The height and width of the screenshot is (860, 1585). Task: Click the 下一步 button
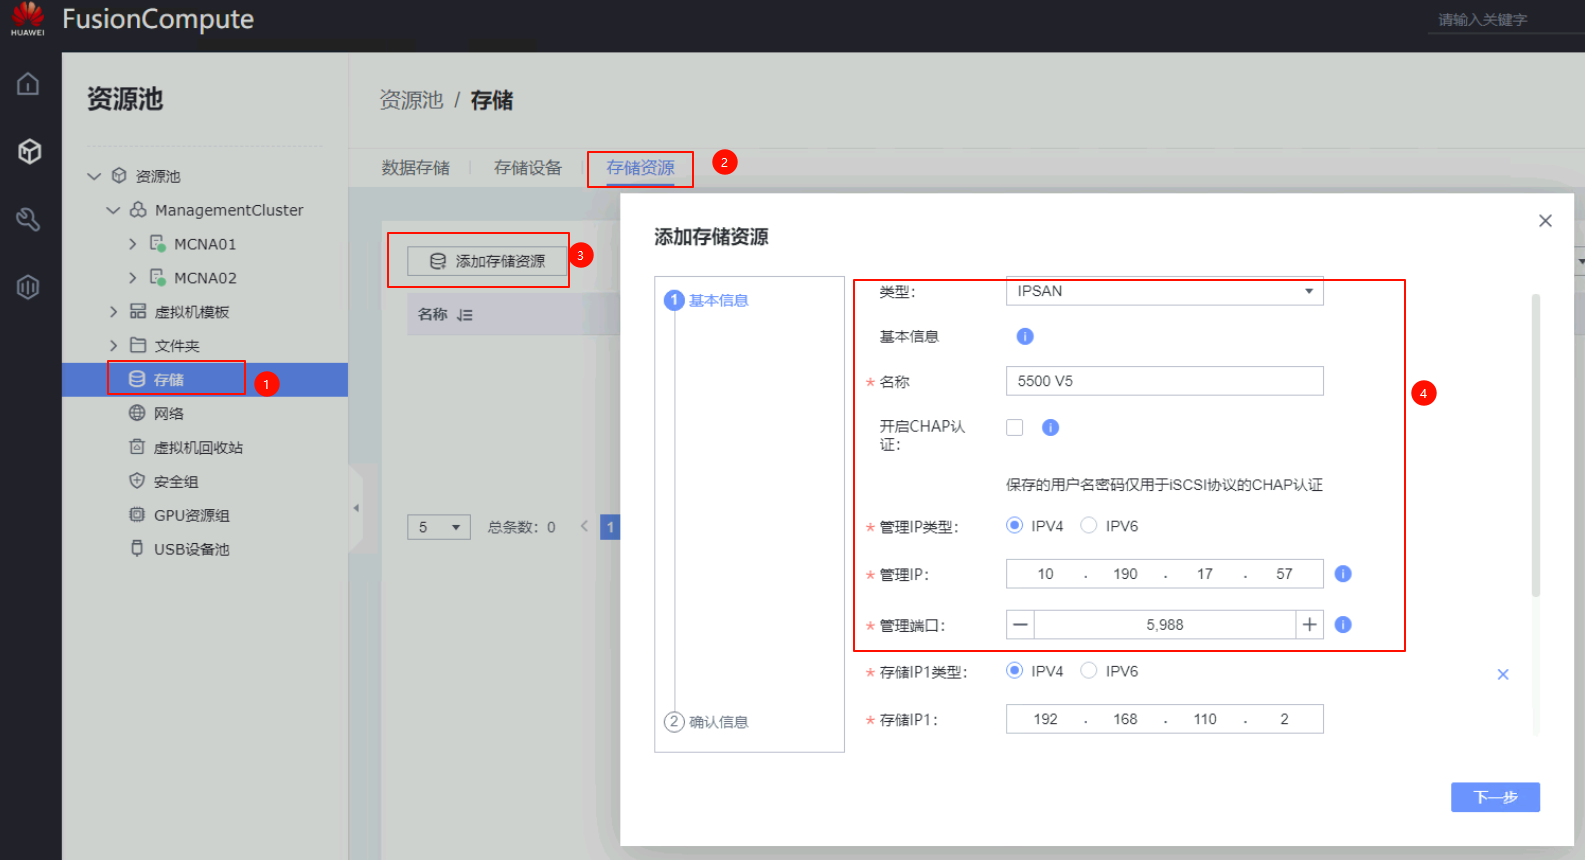(x=1495, y=797)
